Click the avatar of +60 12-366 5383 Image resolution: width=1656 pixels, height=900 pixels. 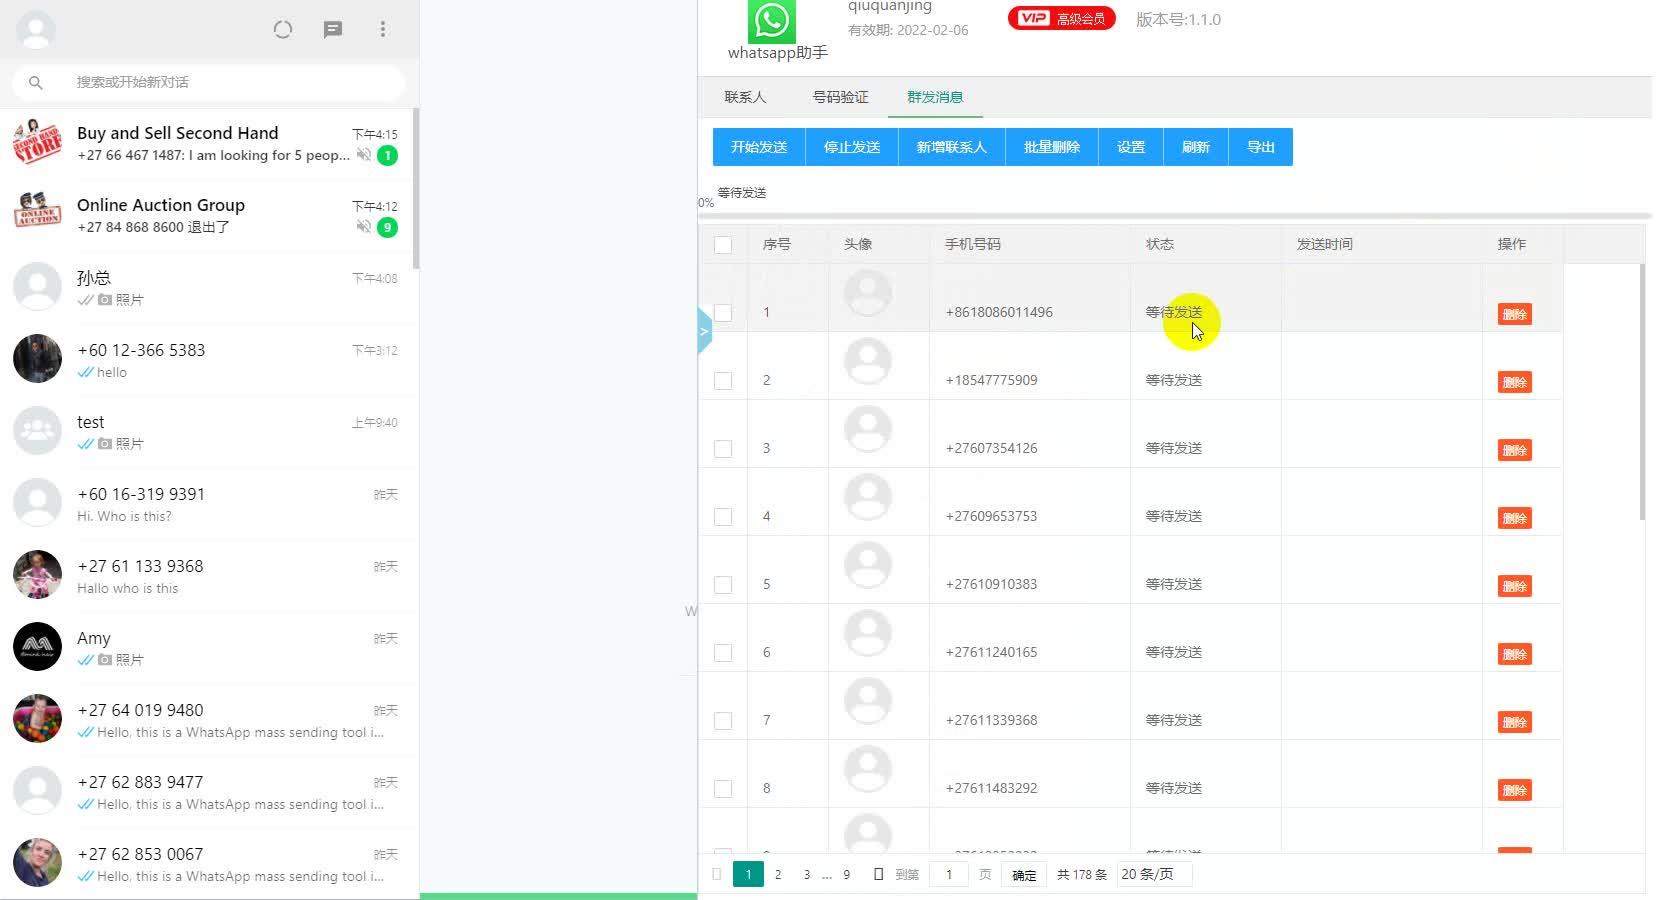pos(38,359)
